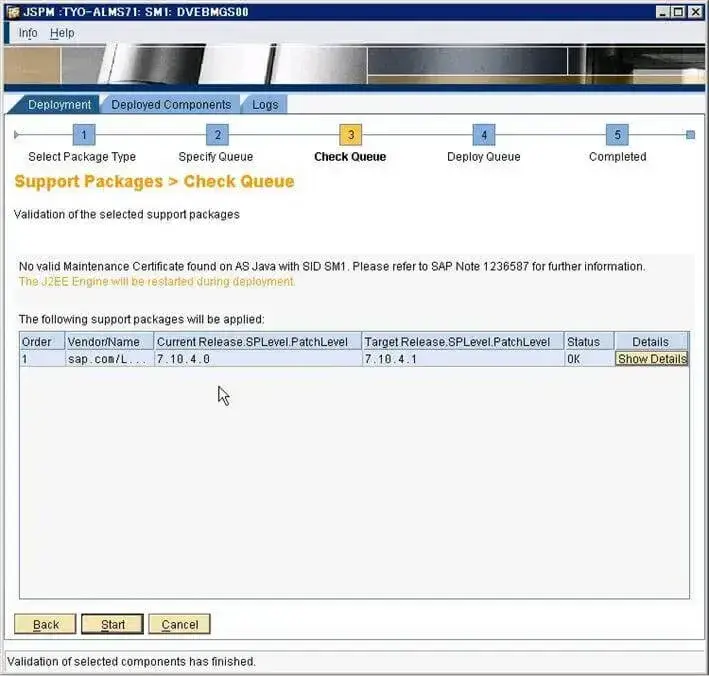
Task: Click the Specify Queue step label
Action: click(216, 157)
